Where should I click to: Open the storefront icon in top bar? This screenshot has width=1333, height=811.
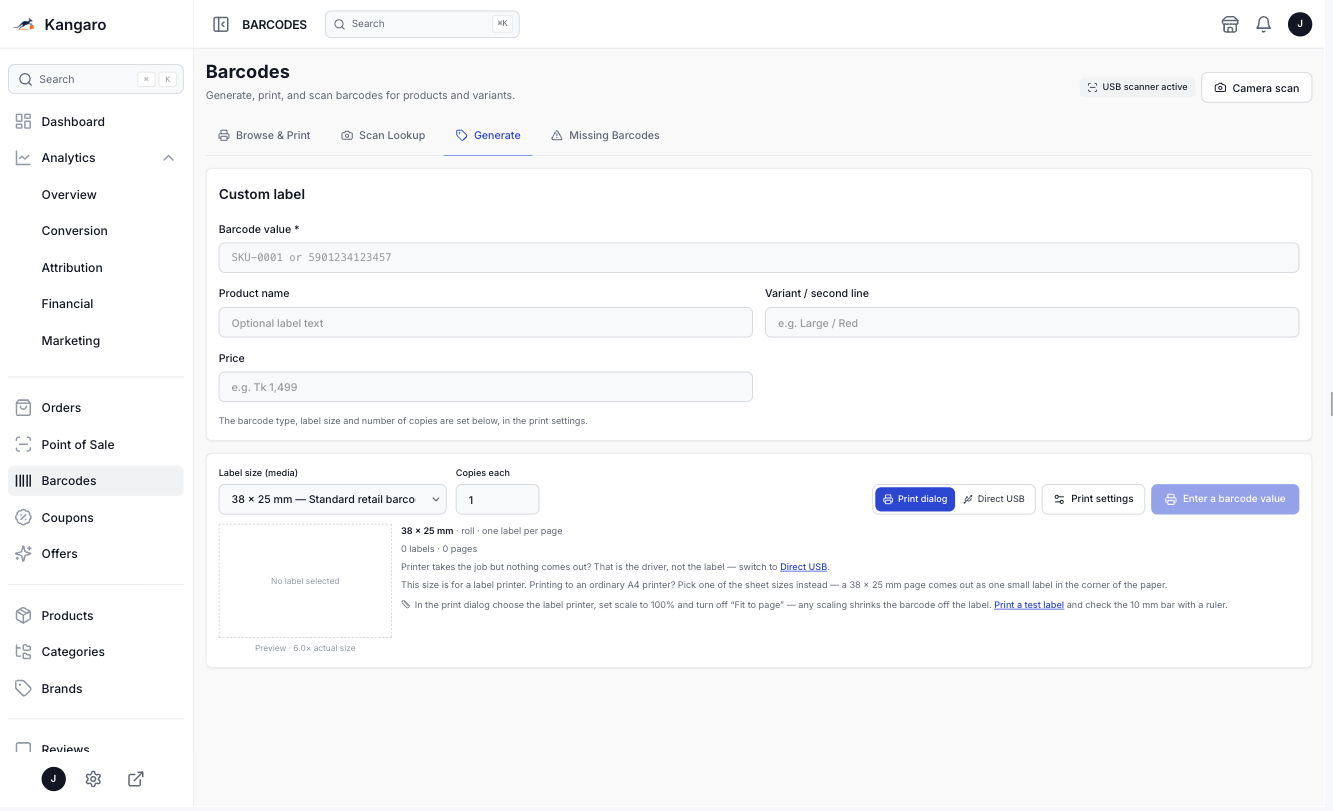coord(1230,24)
